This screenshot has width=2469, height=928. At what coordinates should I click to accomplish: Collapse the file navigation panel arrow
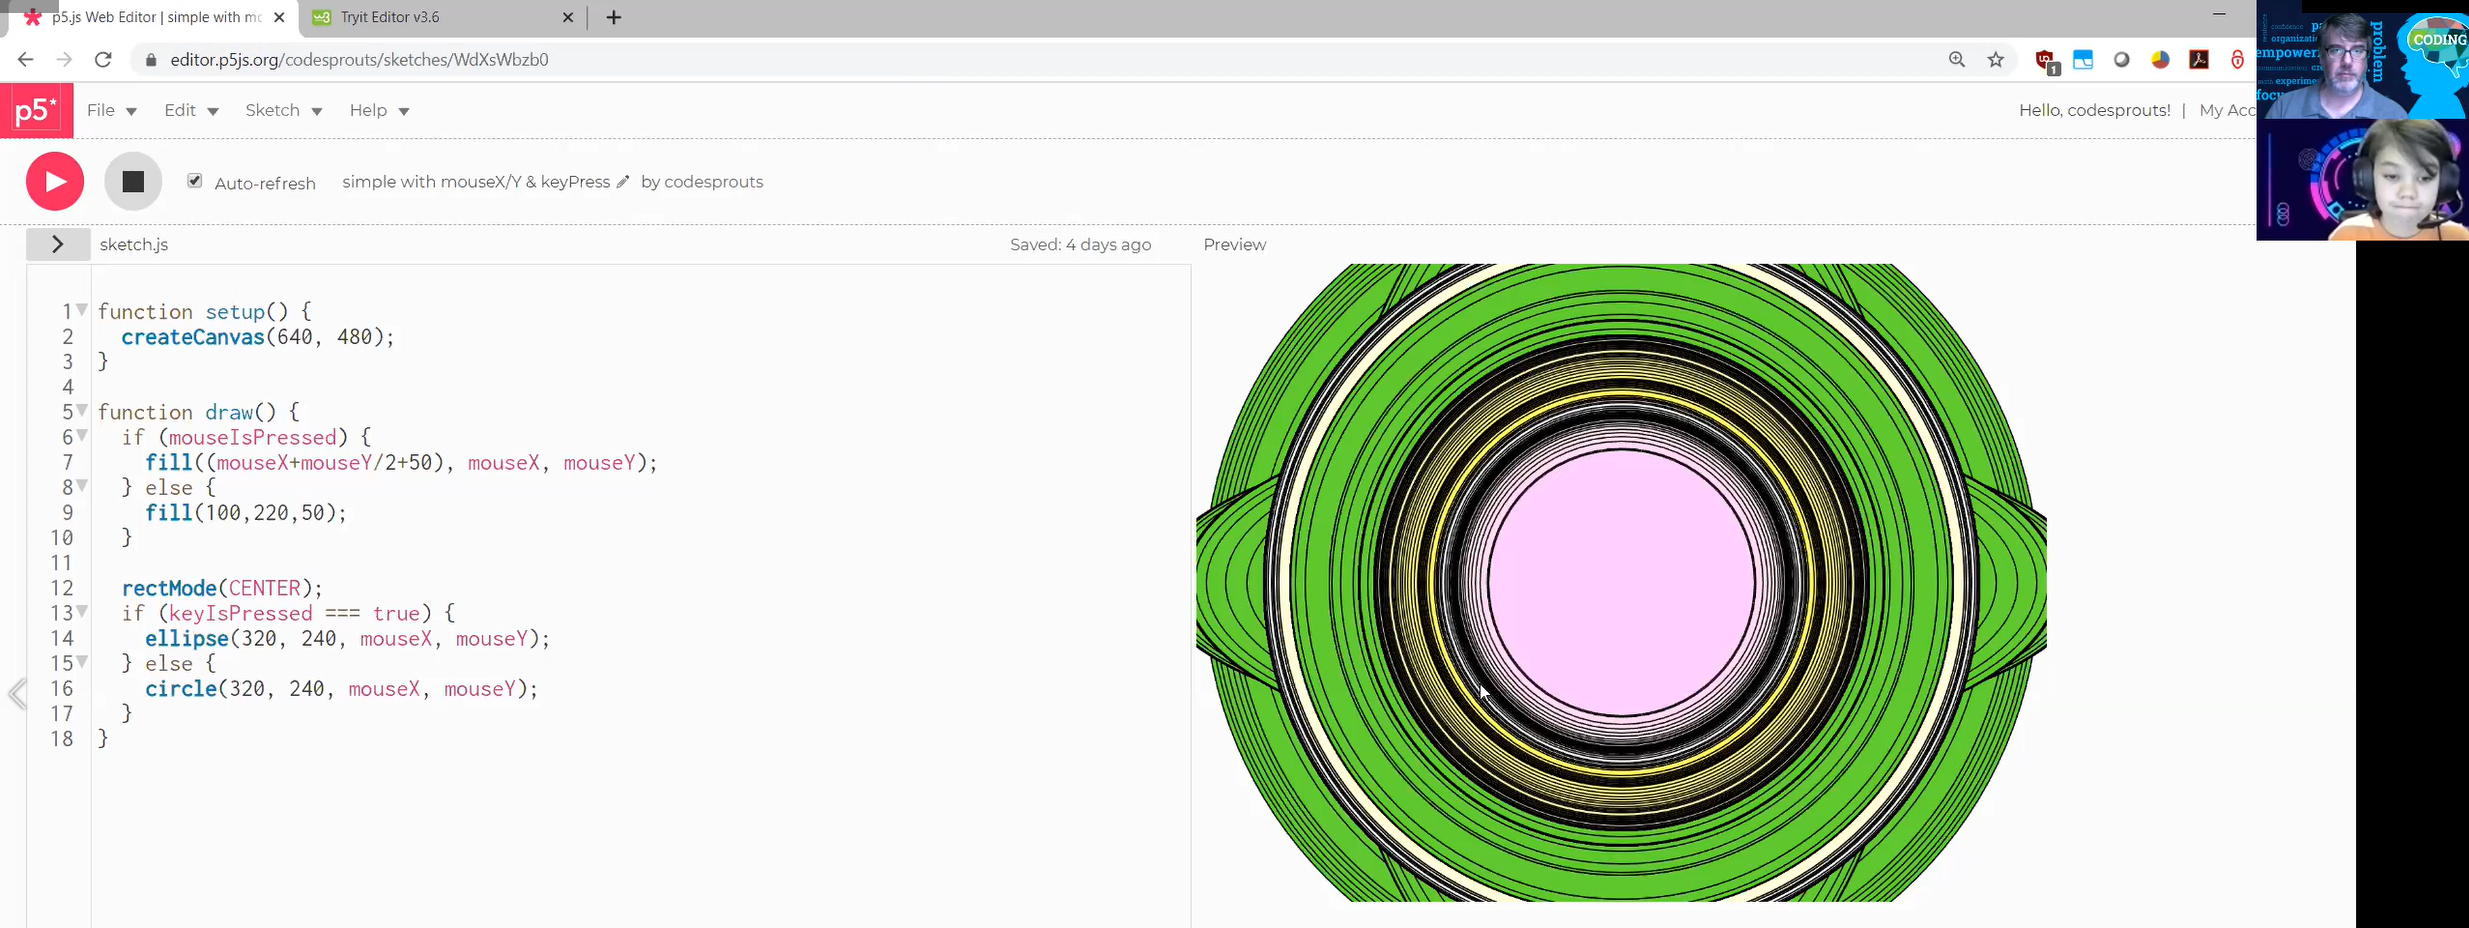57,243
